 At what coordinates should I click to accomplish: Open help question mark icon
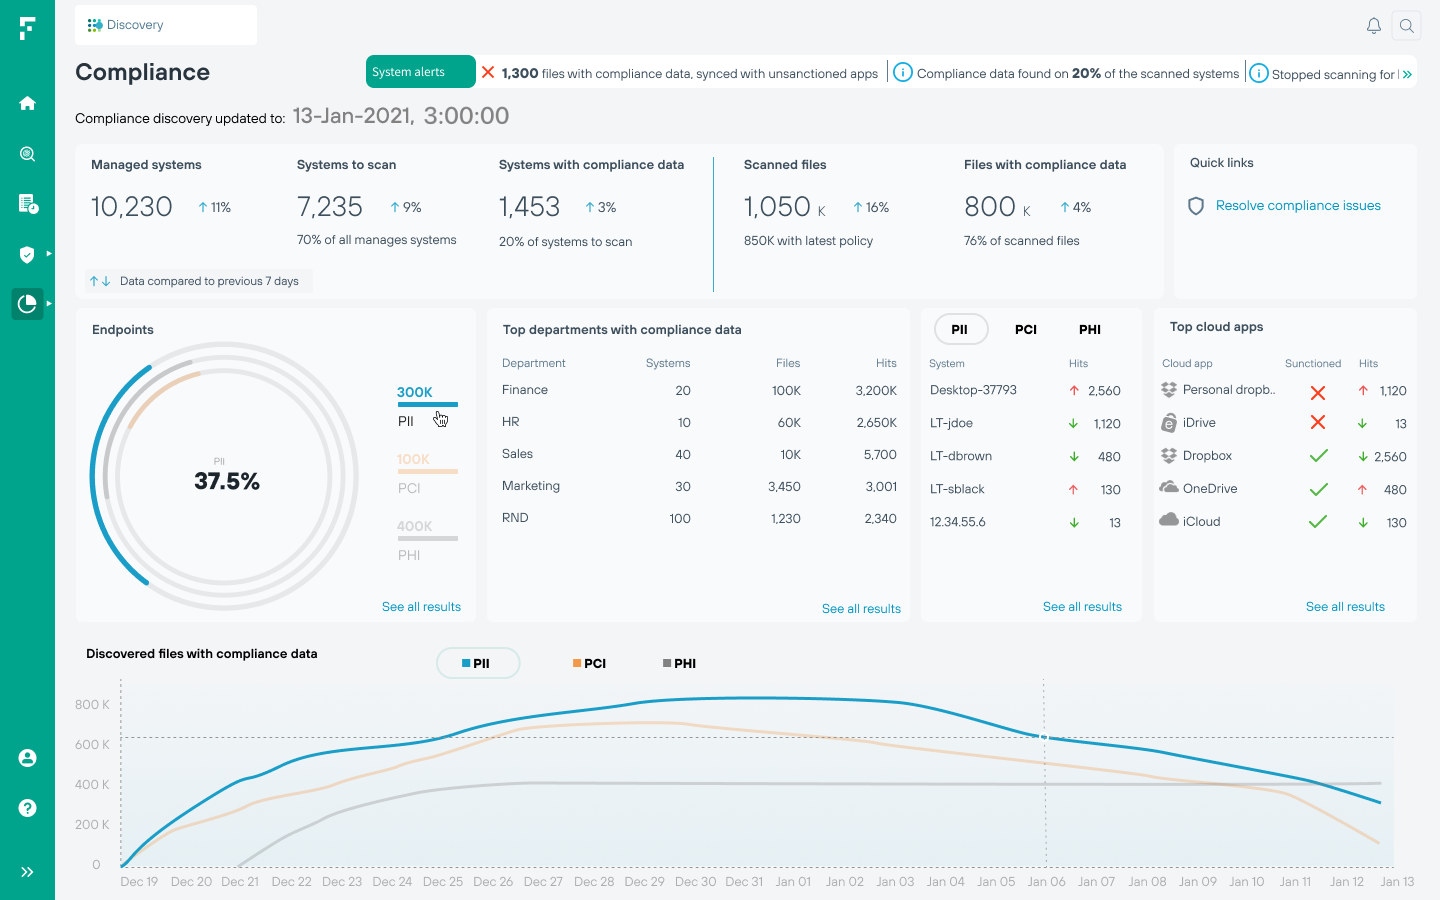tap(27, 808)
